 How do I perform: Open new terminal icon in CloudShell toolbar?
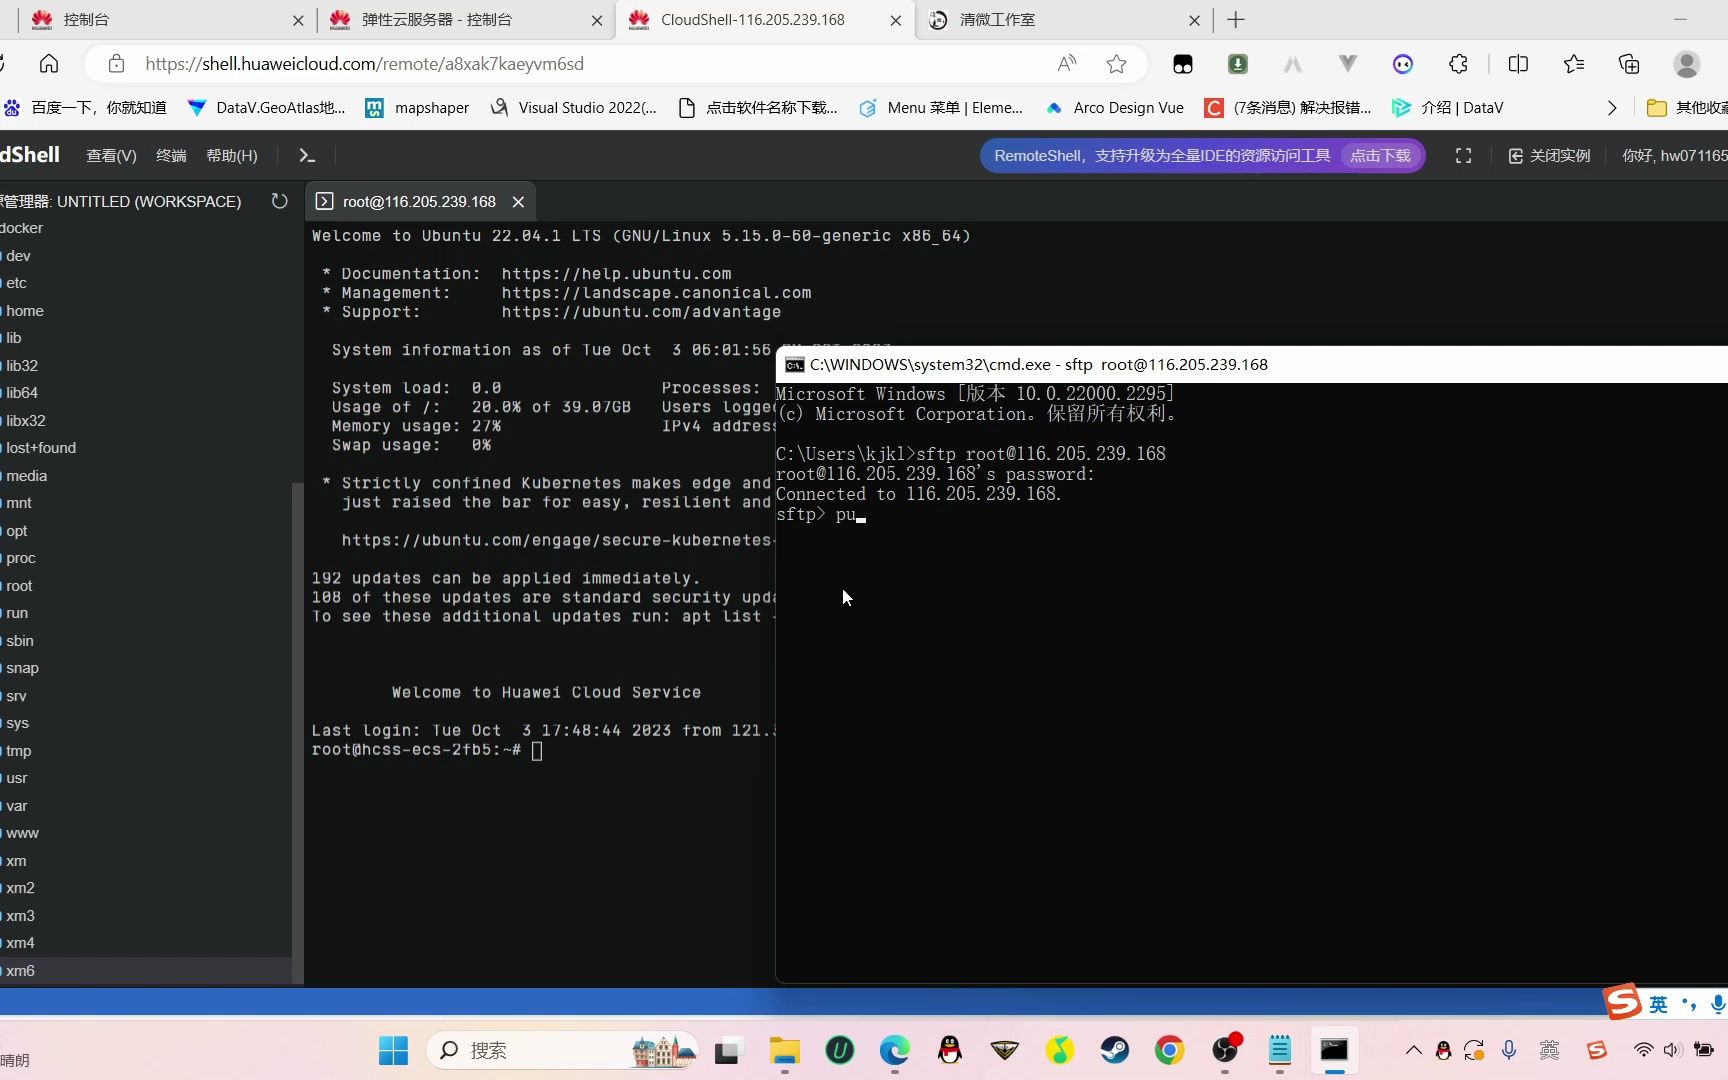tap(307, 155)
